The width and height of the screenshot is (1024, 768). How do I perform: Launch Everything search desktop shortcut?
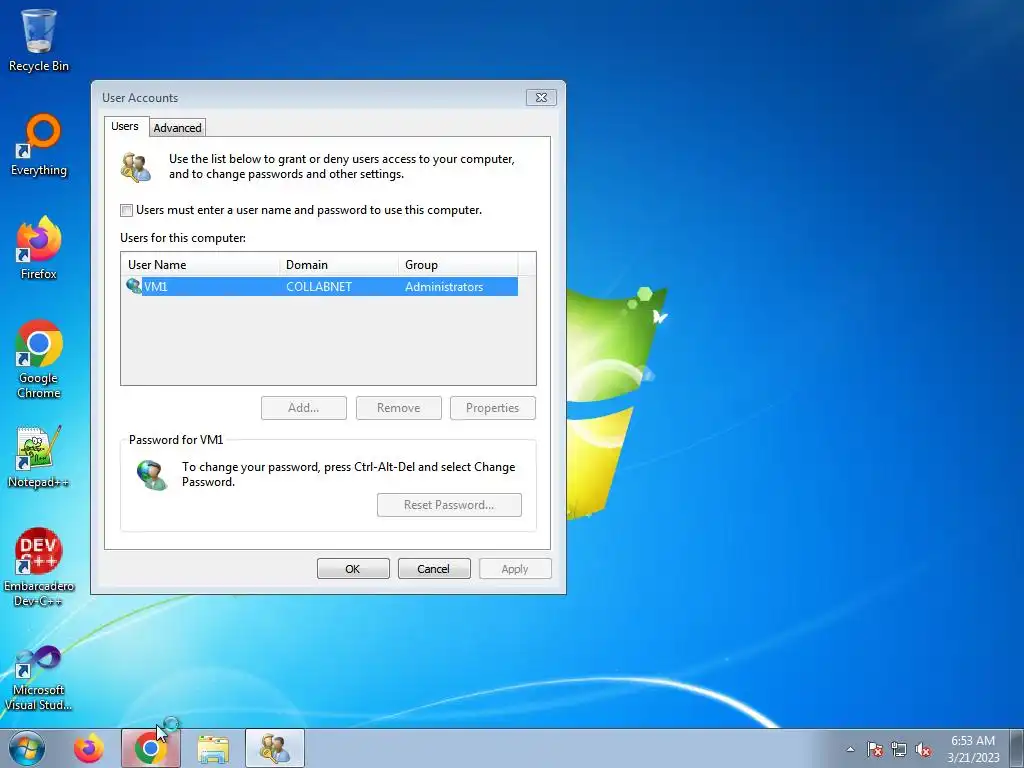pos(39,145)
